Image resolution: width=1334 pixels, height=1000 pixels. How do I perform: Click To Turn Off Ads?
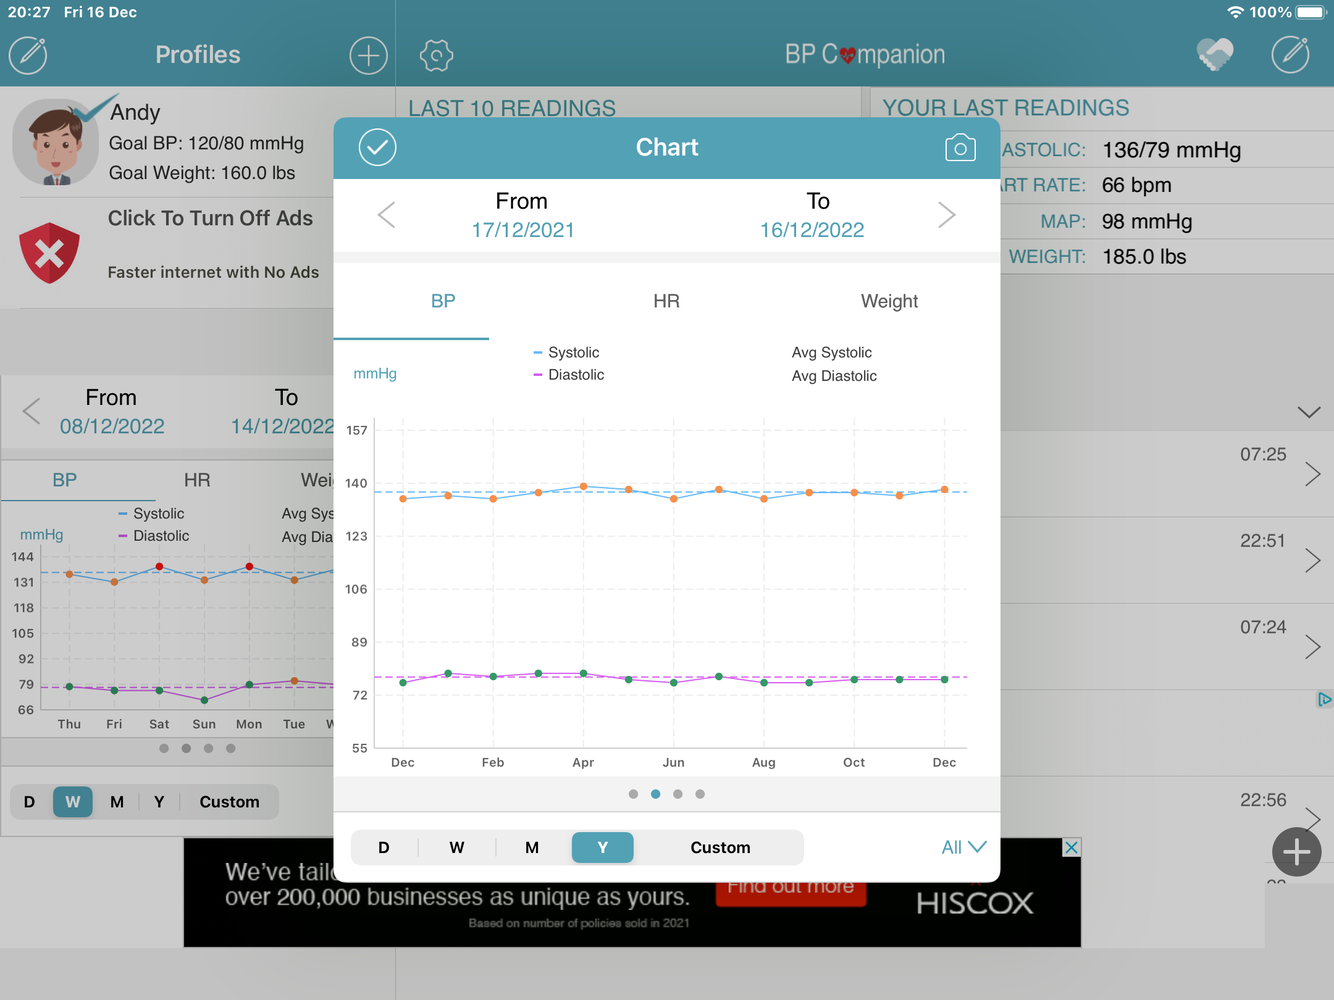click(x=210, y=219)
